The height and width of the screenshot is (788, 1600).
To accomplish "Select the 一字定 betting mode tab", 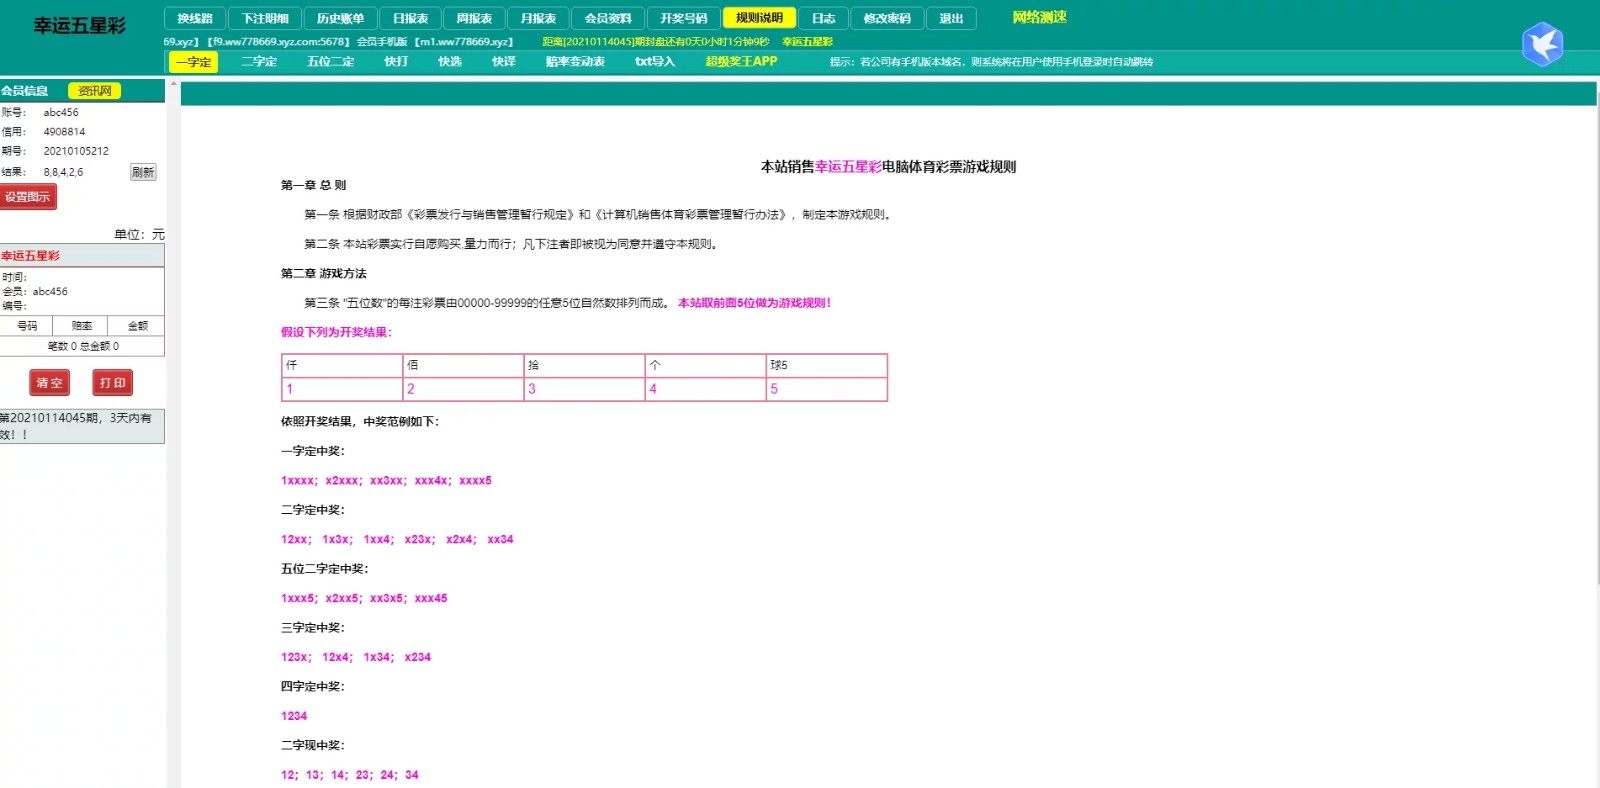I will [193, 62].
